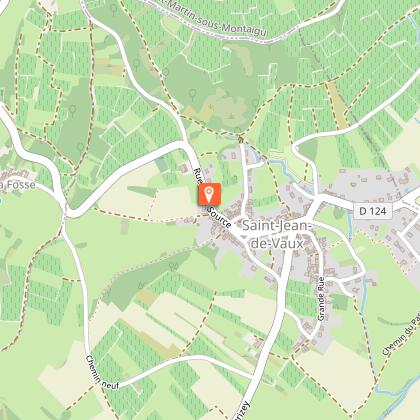Select the Chemin du Pa path label
This screenshot has height=420, width=420.
coord(401,336)
